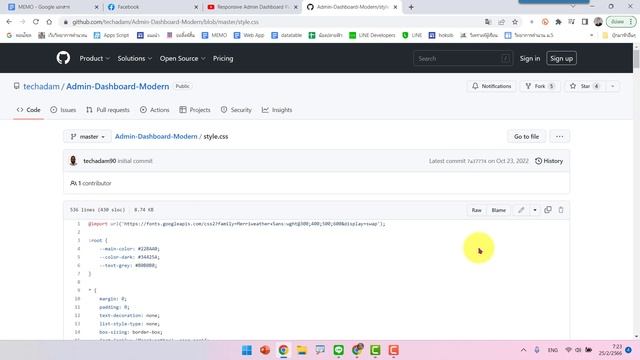Open the three-dot file options menu
This screenshot has width=640, height=360.
(560, 136)
